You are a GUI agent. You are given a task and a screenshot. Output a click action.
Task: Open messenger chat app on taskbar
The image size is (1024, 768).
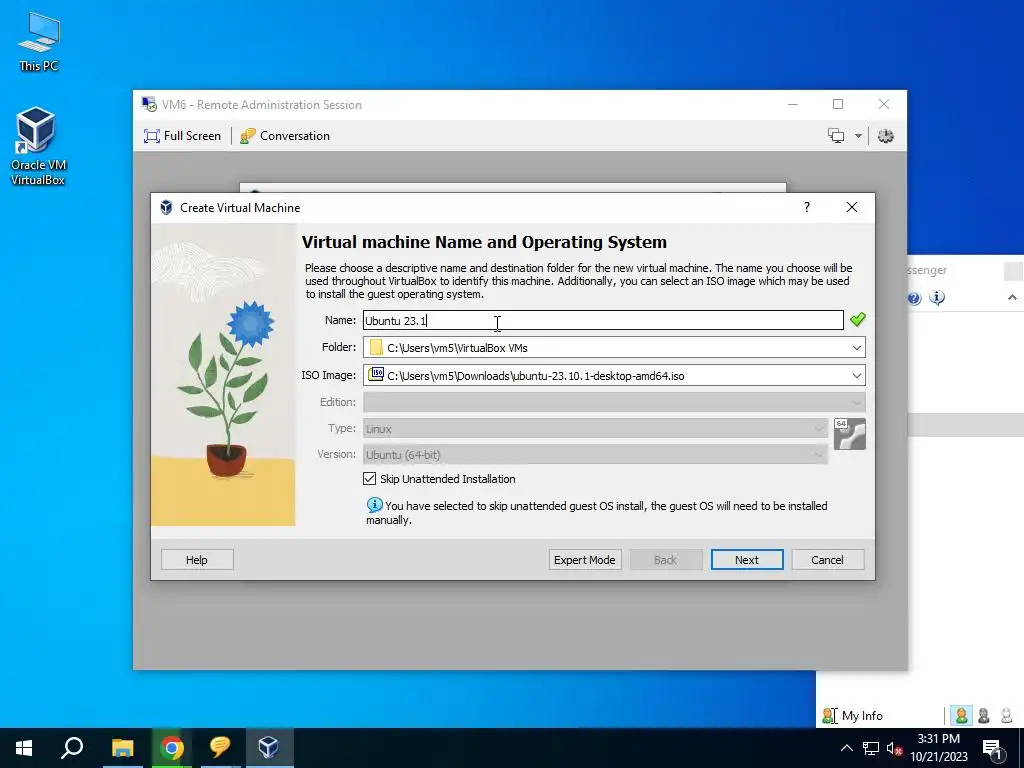pos(220,748)
